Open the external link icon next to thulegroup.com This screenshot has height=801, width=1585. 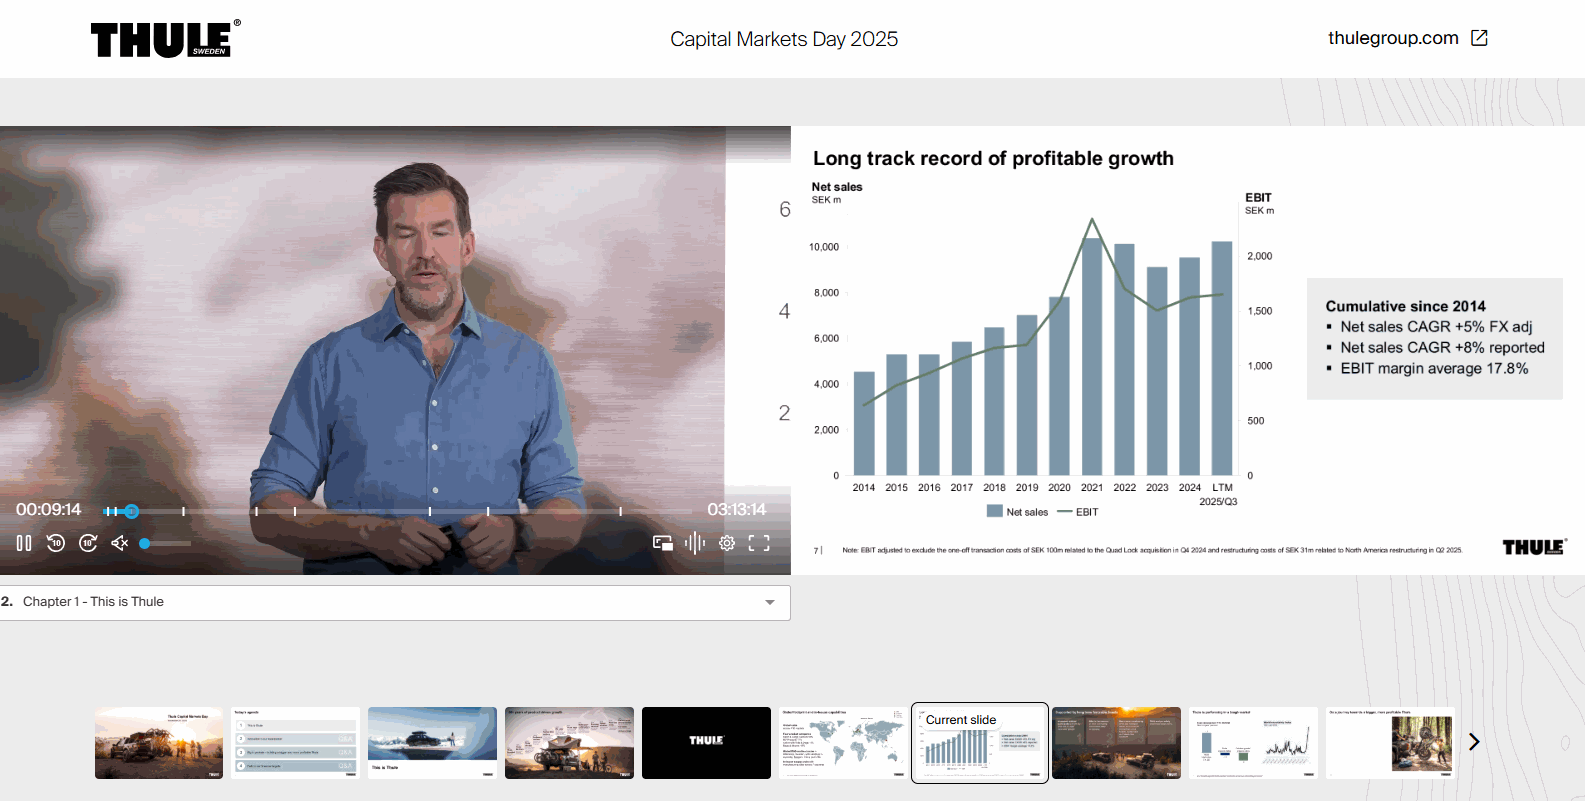tap(1480, 38)
